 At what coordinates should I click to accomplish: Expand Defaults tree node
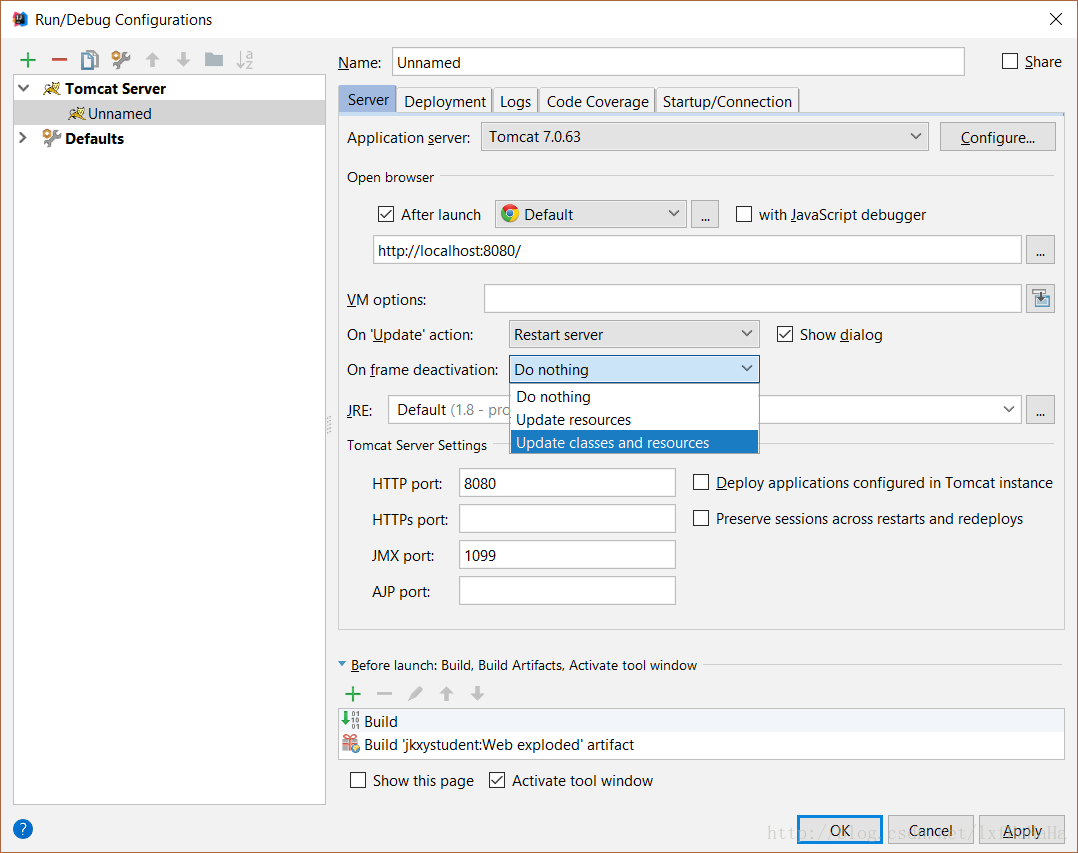(23, 138)
